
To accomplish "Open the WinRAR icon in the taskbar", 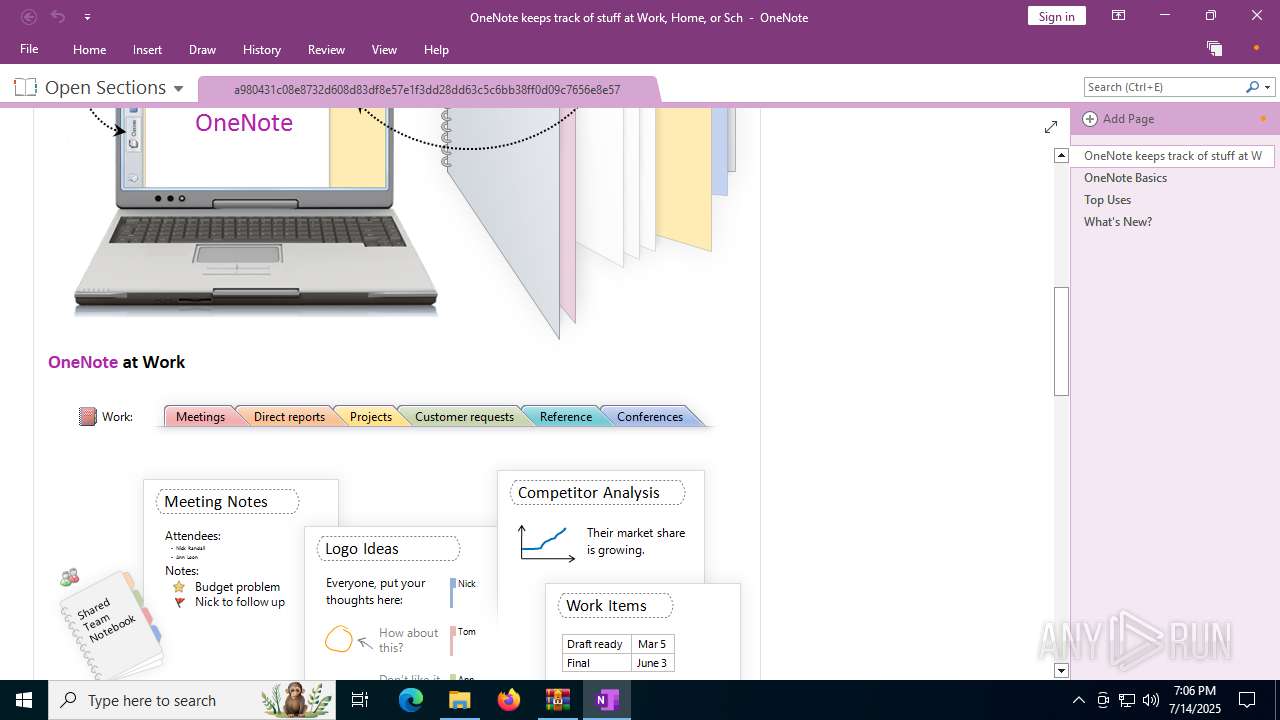I will [x=557, y=700].
